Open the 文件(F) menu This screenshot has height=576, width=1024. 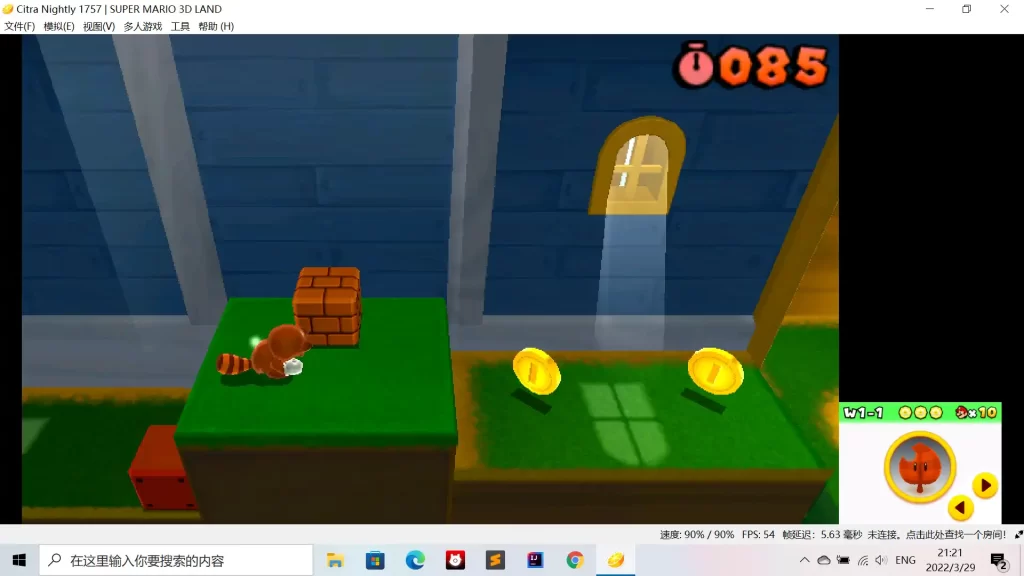coord(19,27)
